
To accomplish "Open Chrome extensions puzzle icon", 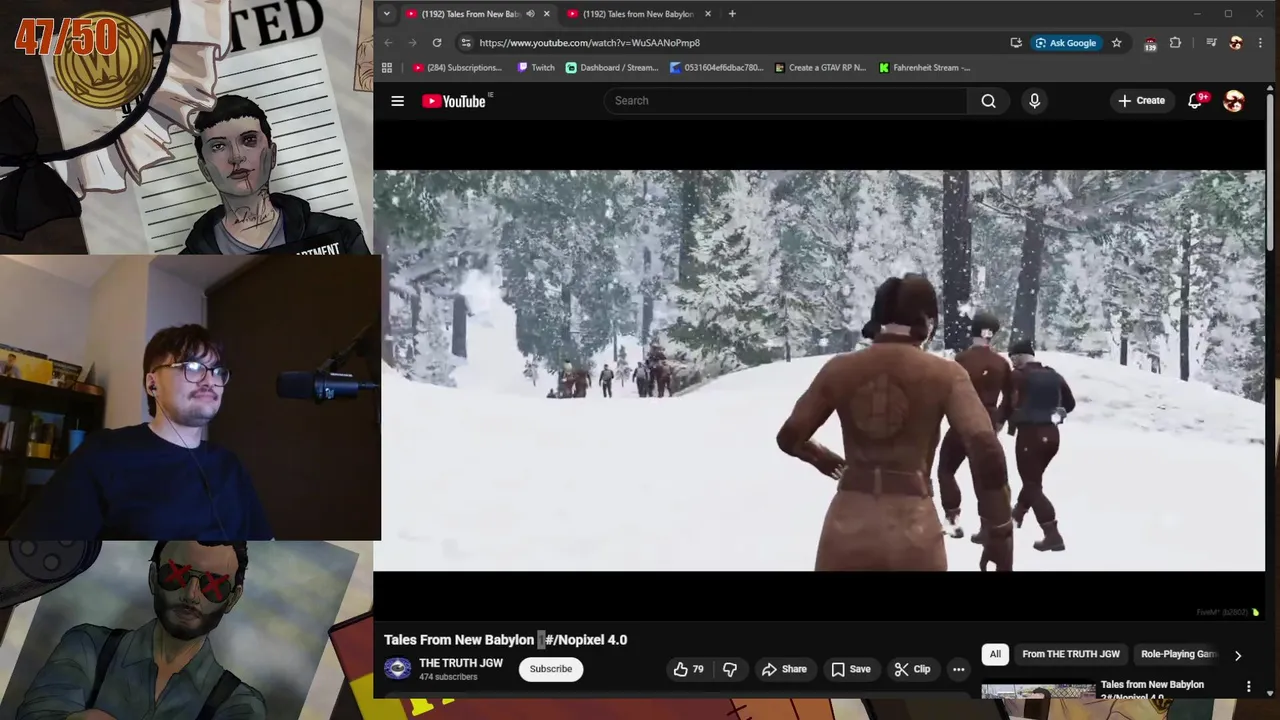I will [x=1175, y=43].
